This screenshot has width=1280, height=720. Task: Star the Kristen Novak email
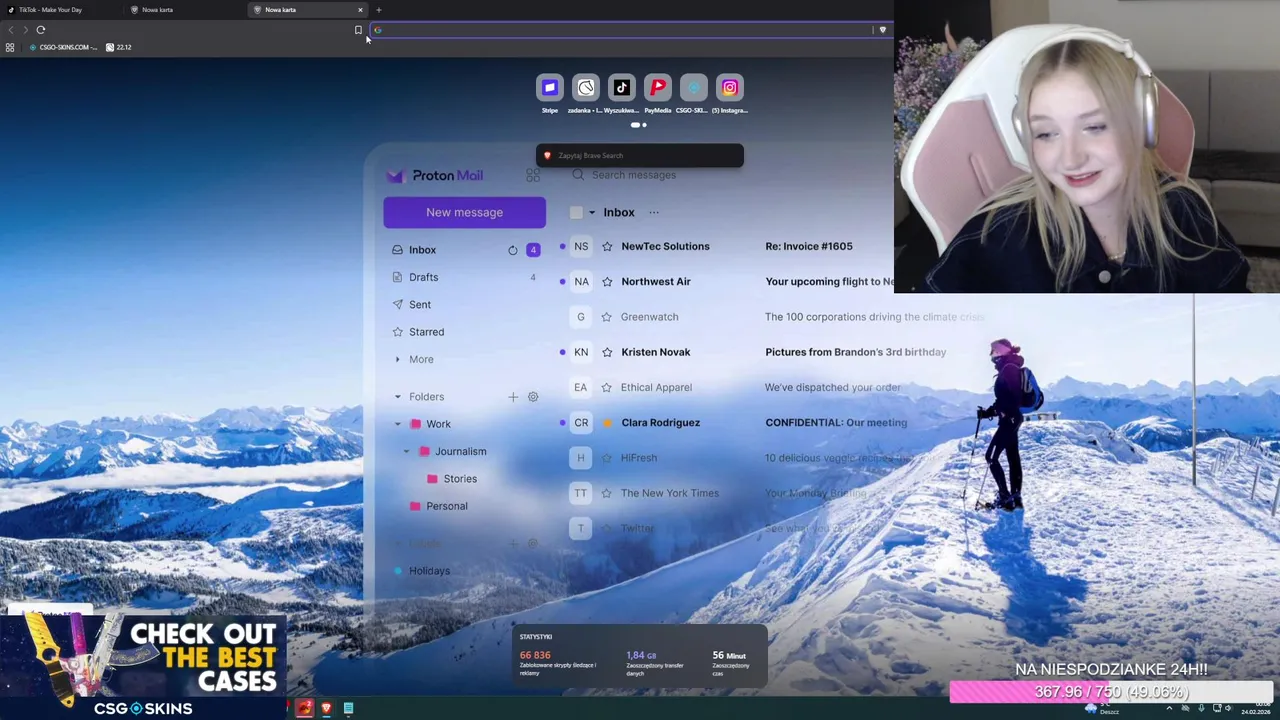(607, 352)
